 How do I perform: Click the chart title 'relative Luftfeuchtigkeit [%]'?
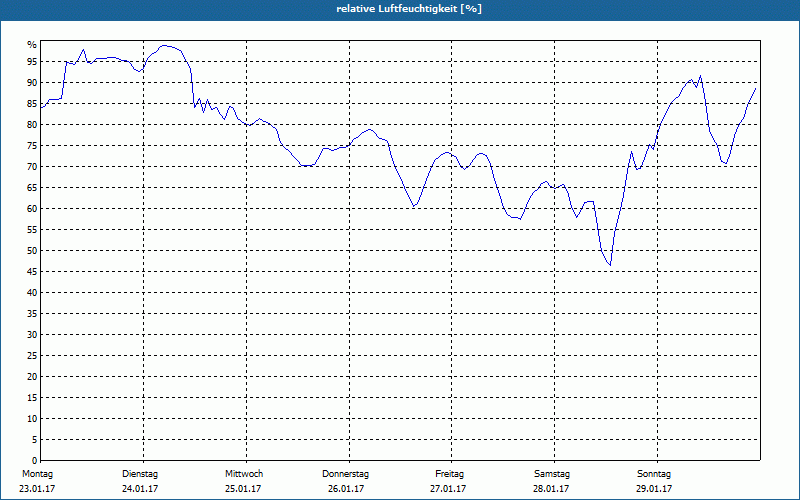click(409, 9)
